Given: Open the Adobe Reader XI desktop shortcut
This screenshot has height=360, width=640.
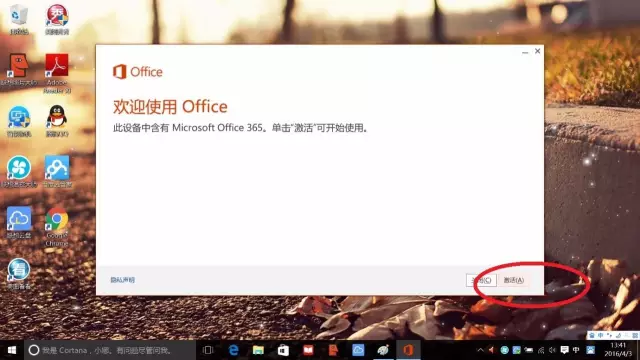Looking at the screenshot, I should coord(57,73).
